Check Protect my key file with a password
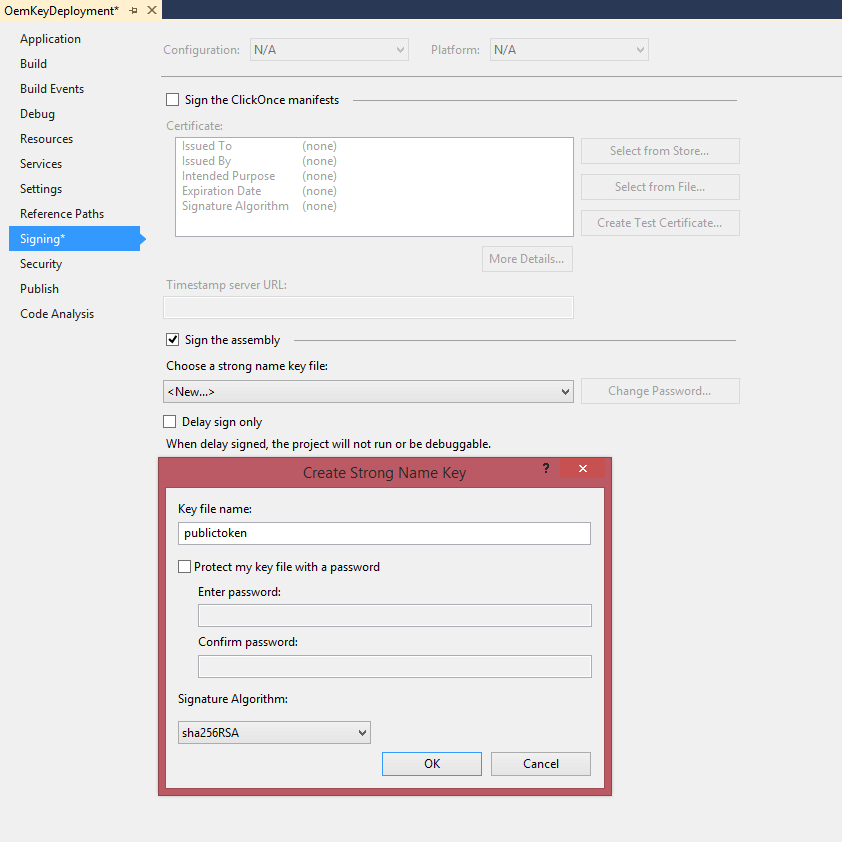This screenshot has width=842, height=842. click(x=184, y=566)
